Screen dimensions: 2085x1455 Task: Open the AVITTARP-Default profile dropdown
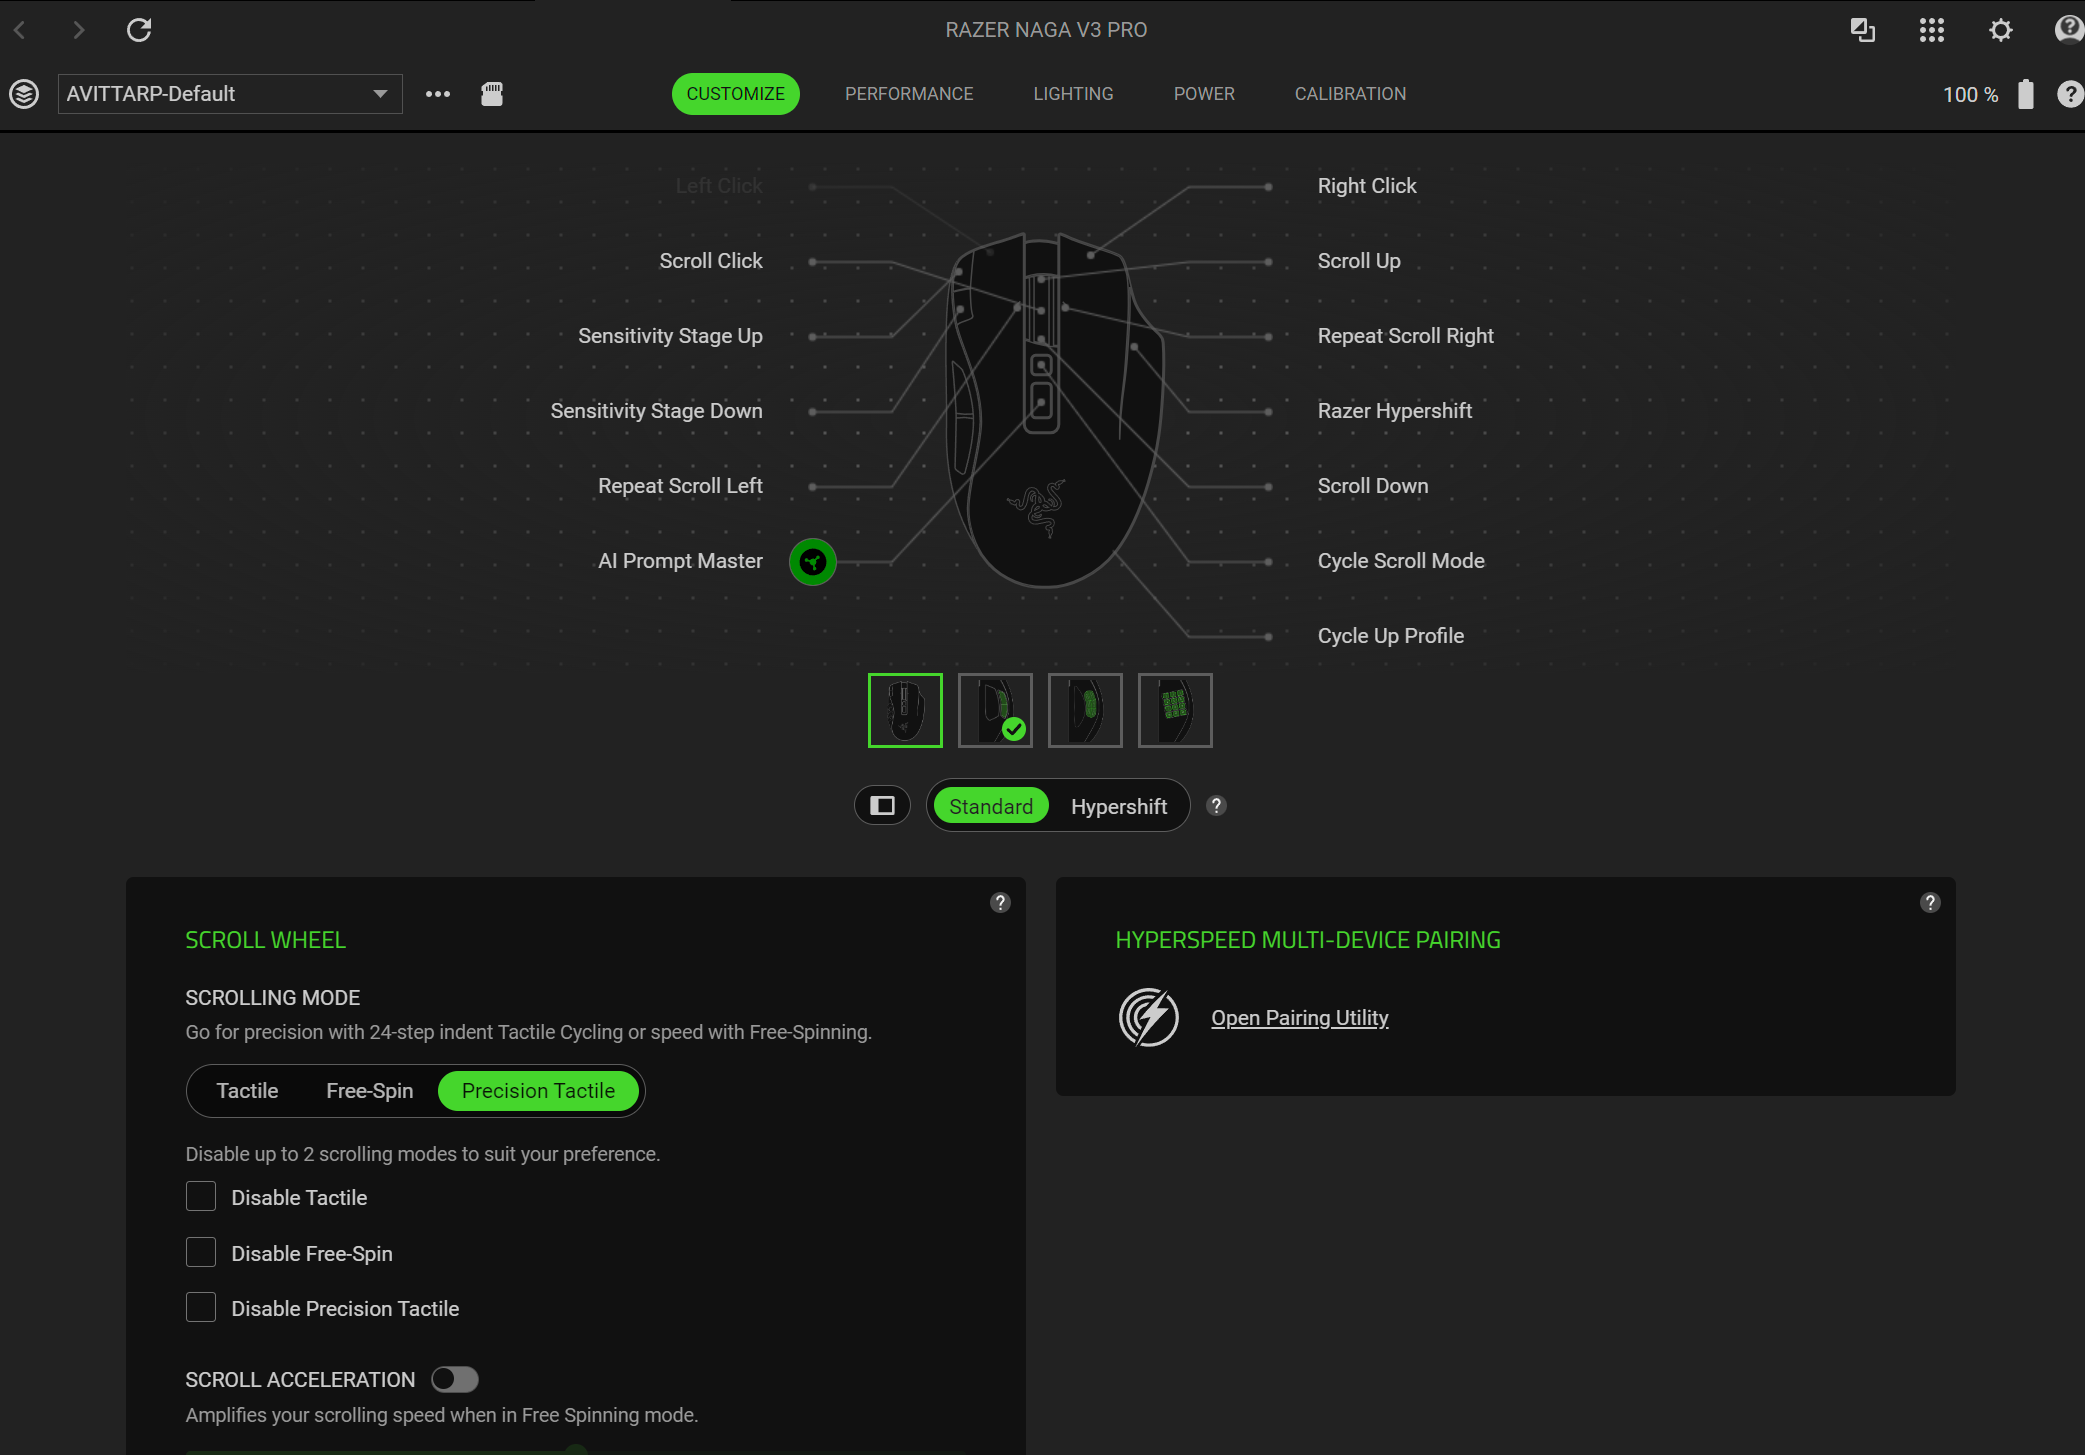(230, 94)
